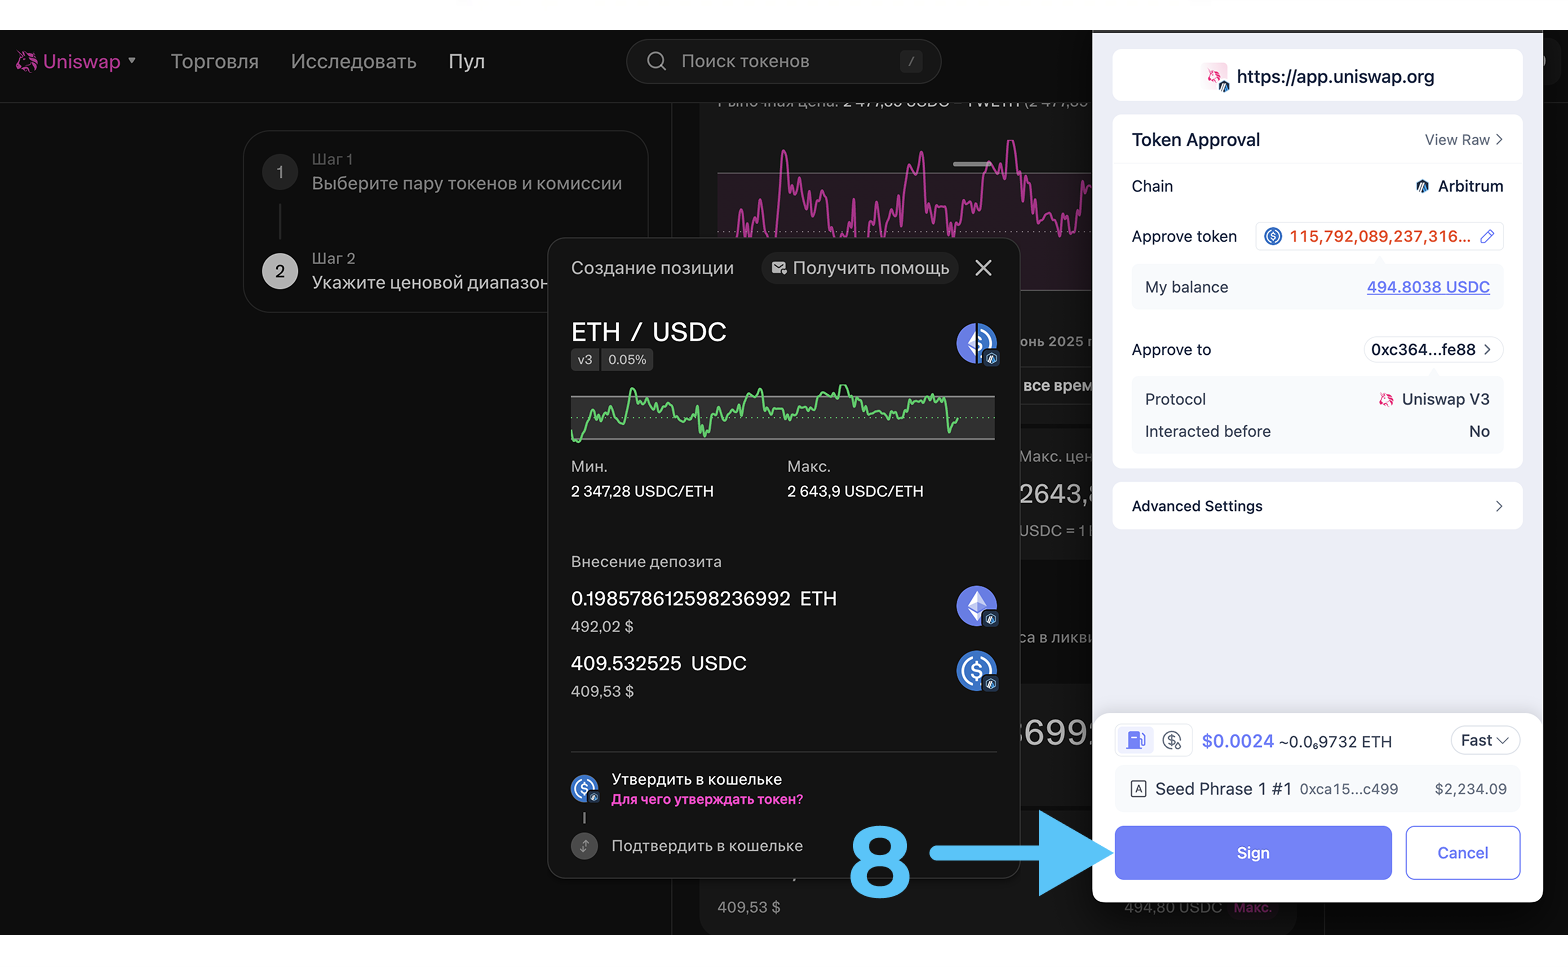Click the ETH/USDC pair icon
The width and height of the screenshot is (1568, 967).
[976, 344]
